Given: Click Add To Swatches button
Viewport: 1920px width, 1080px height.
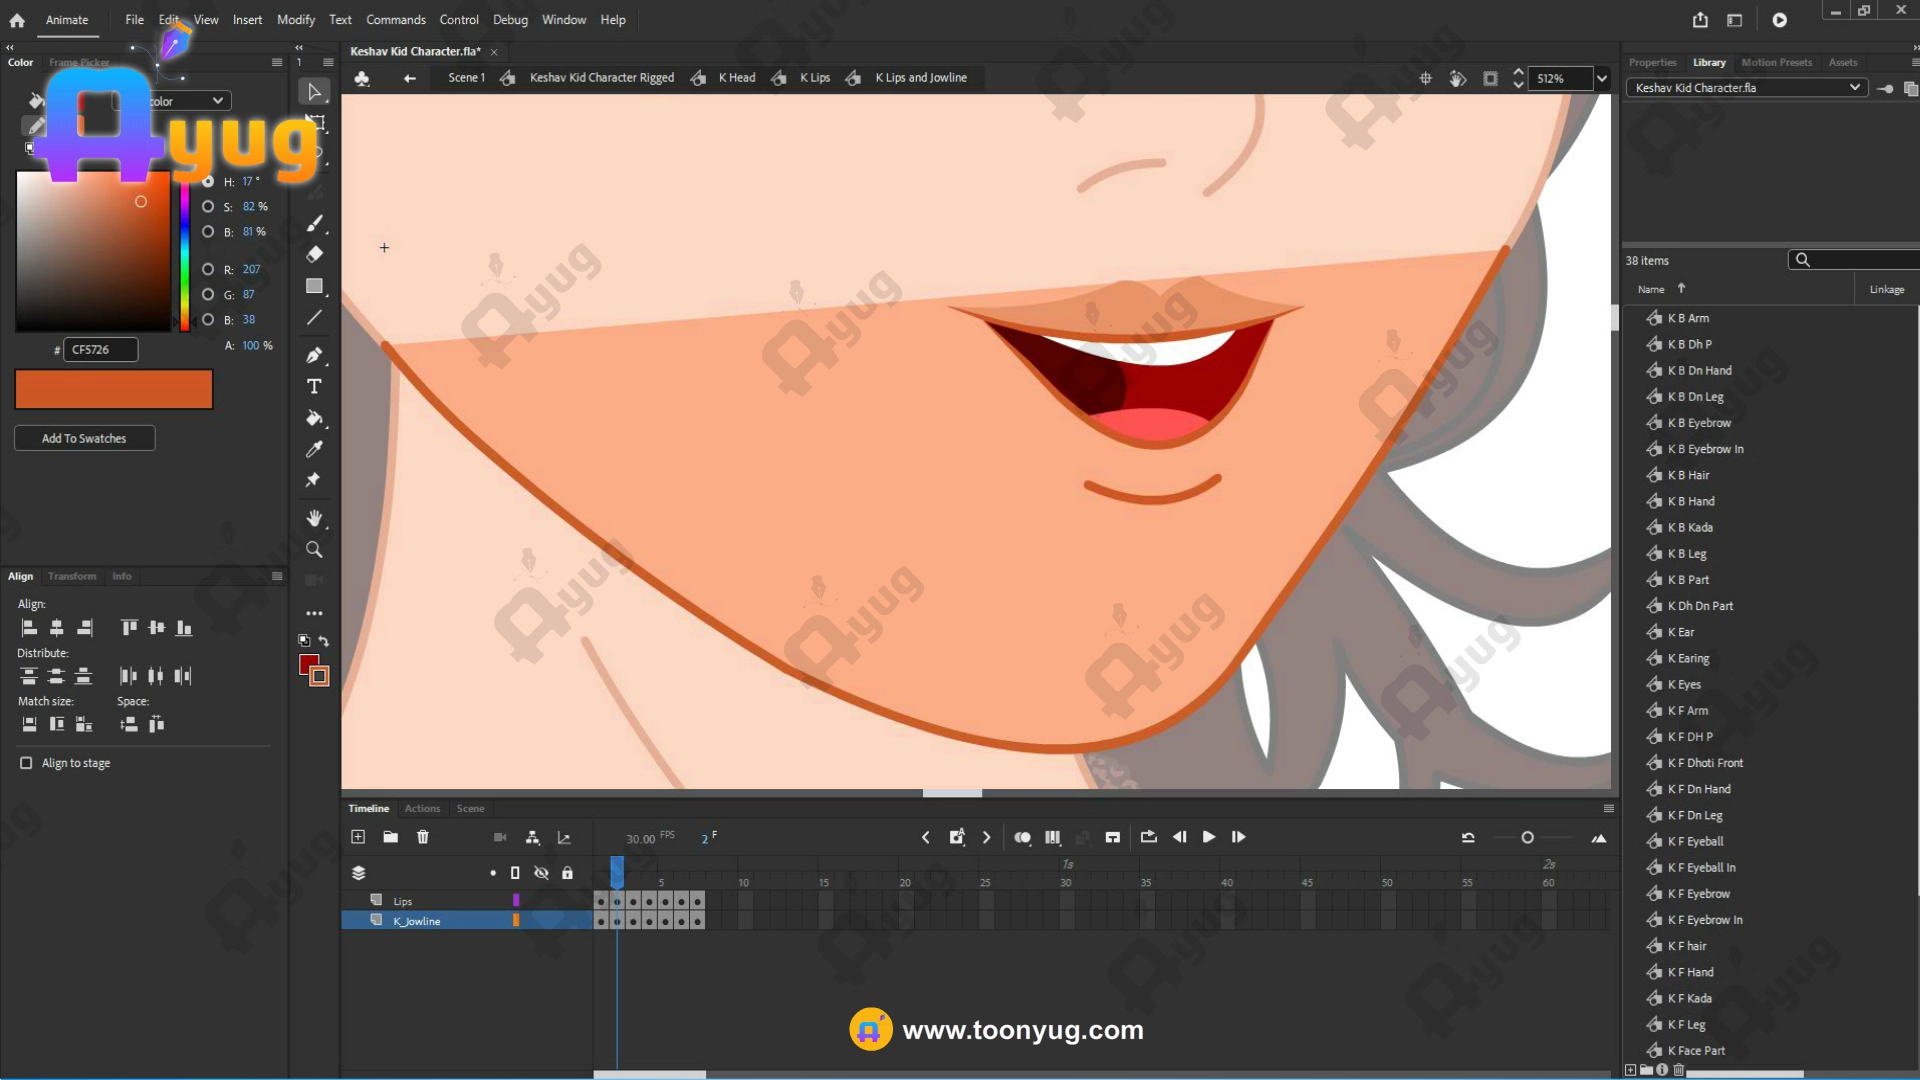Looking at the screenshot, I should pyautogui.click(x=84, y=438).
